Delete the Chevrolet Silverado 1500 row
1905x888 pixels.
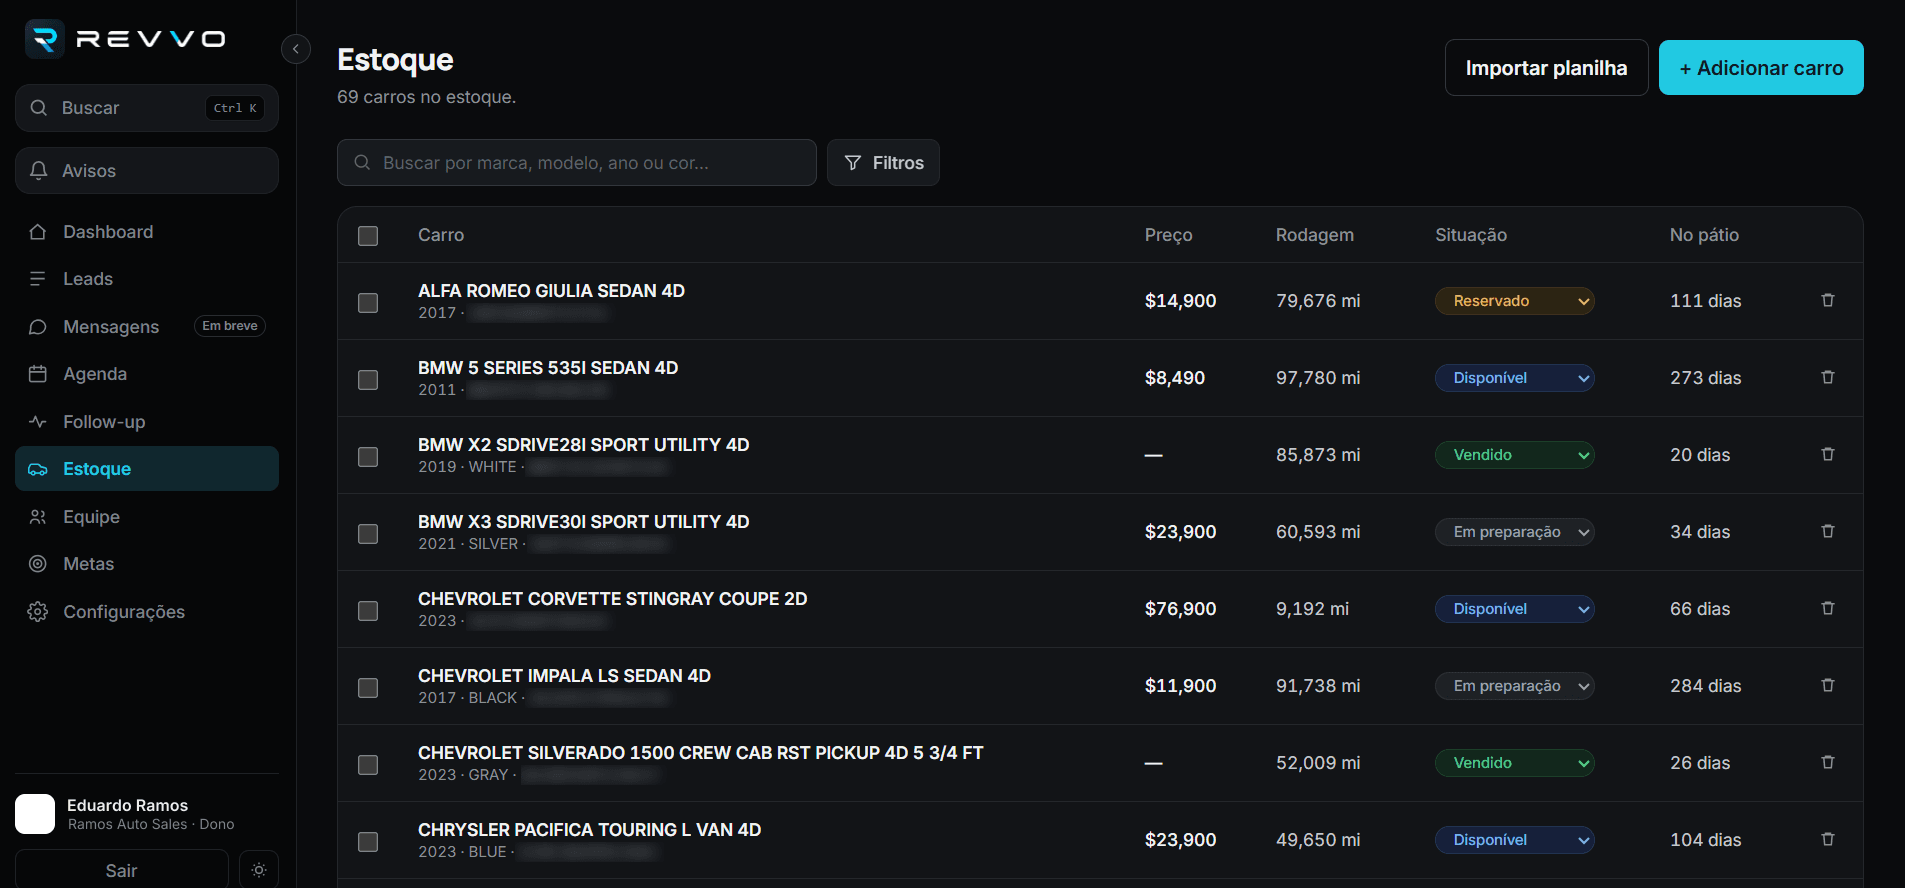1828,762
